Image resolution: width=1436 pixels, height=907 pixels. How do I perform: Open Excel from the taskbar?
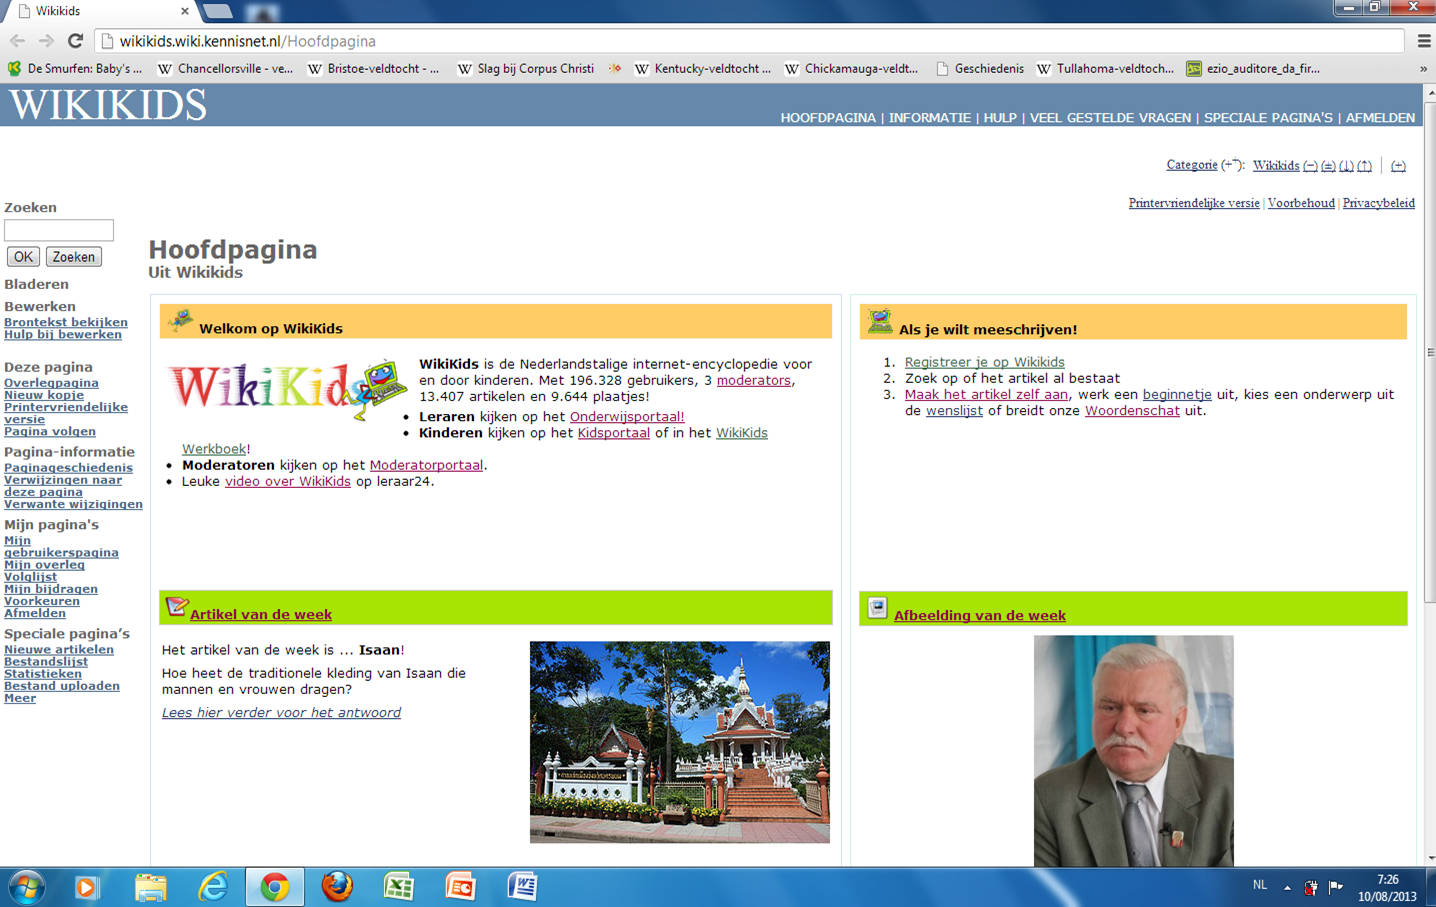[x=399, y=887]
